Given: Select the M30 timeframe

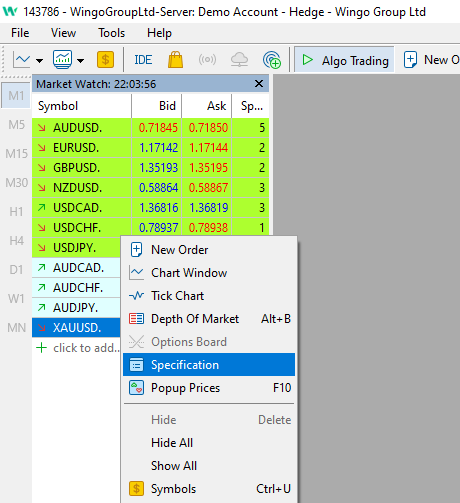Looking at the screenshot, I should point(17,183).
